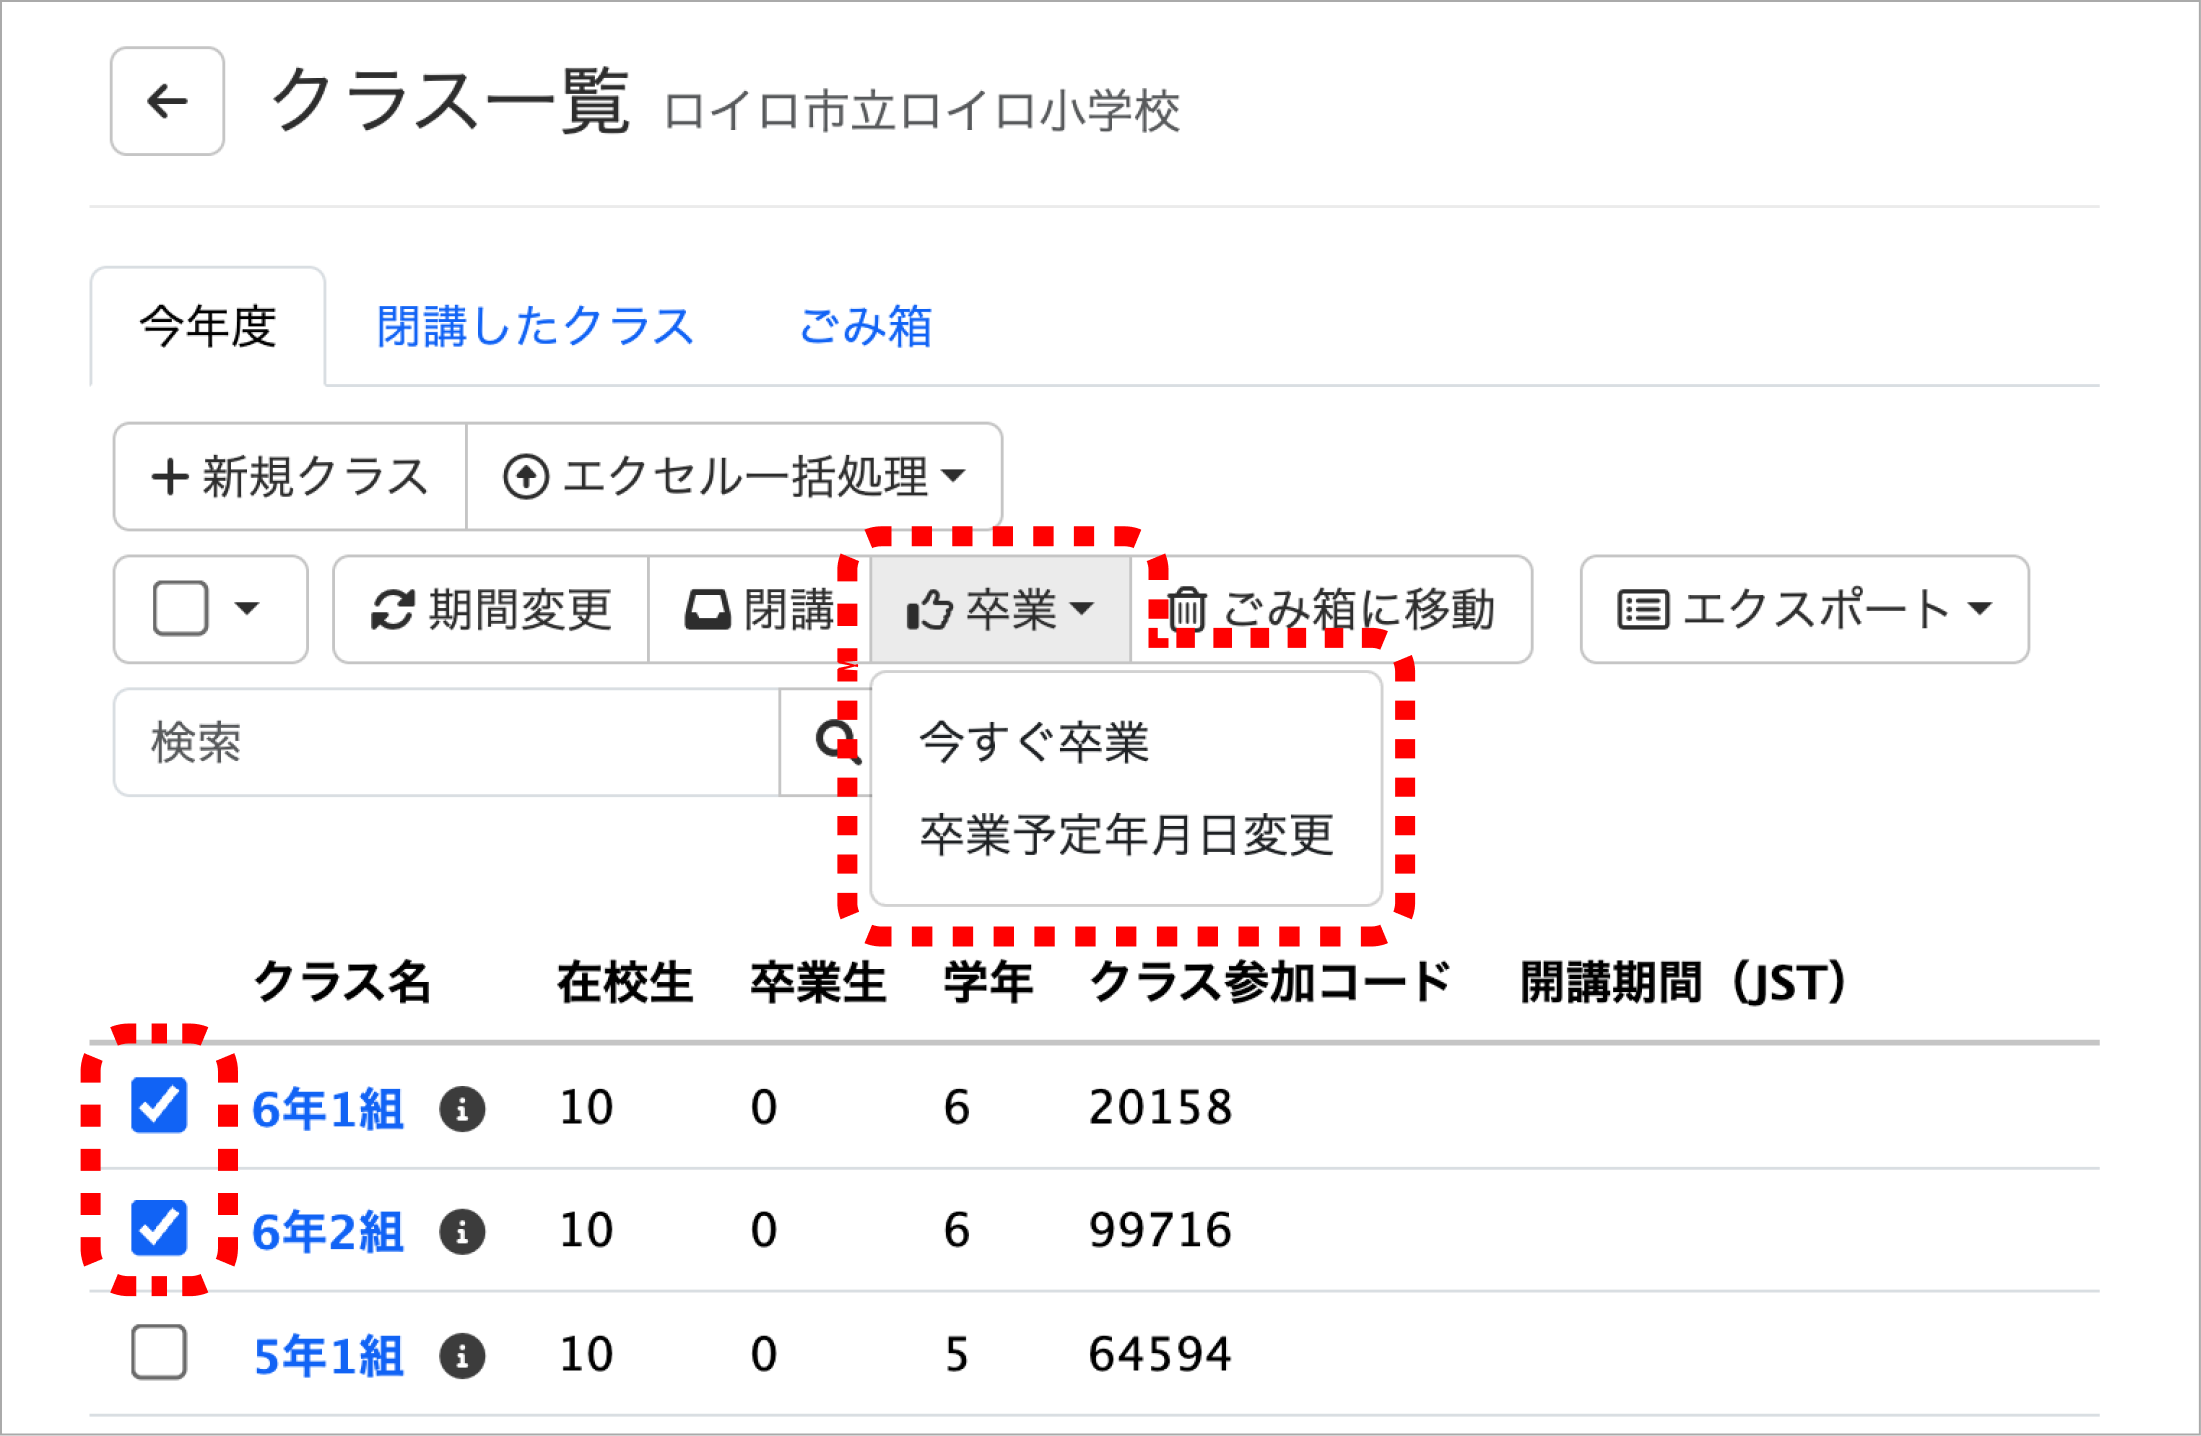Click info icon next to 6年2組
2201x1436 pixels.
click(x=462, y=1231)
